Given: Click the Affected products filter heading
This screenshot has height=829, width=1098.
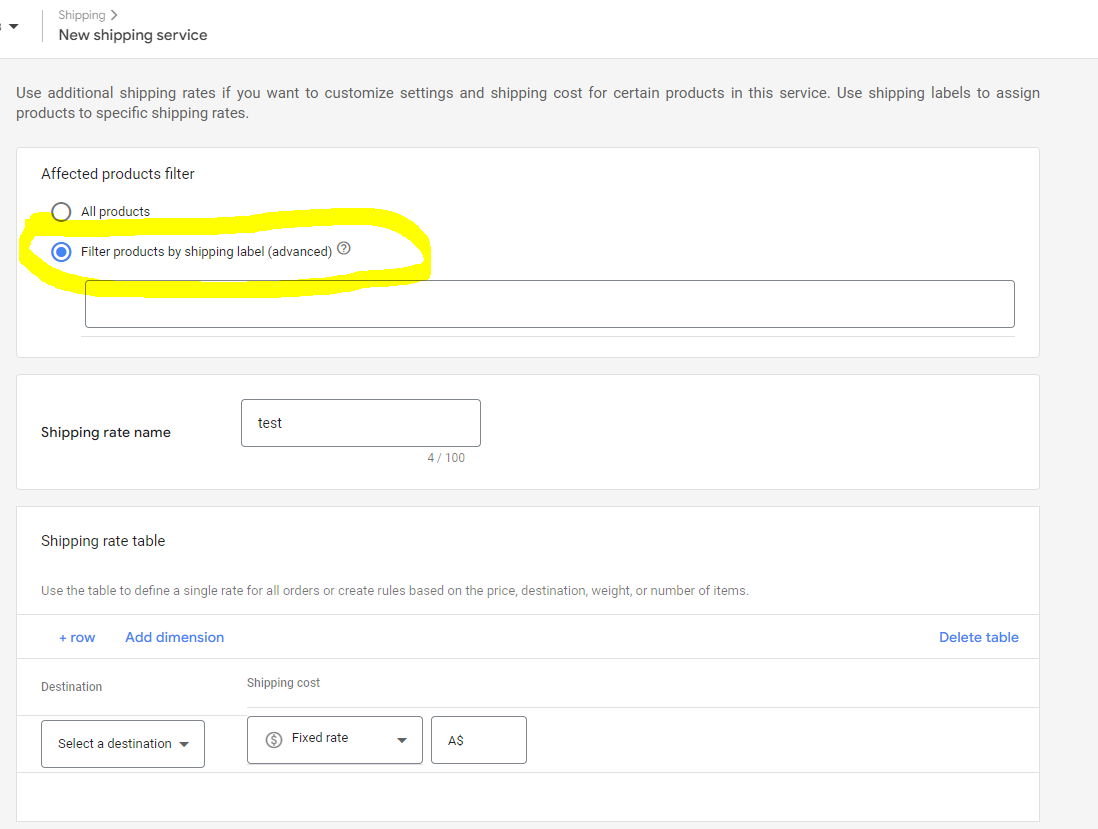Looking at the screenshot, I should 118,174.
